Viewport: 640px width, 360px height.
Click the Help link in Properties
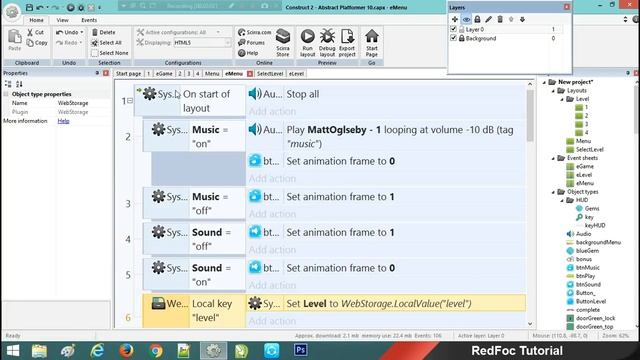(63, 121)
